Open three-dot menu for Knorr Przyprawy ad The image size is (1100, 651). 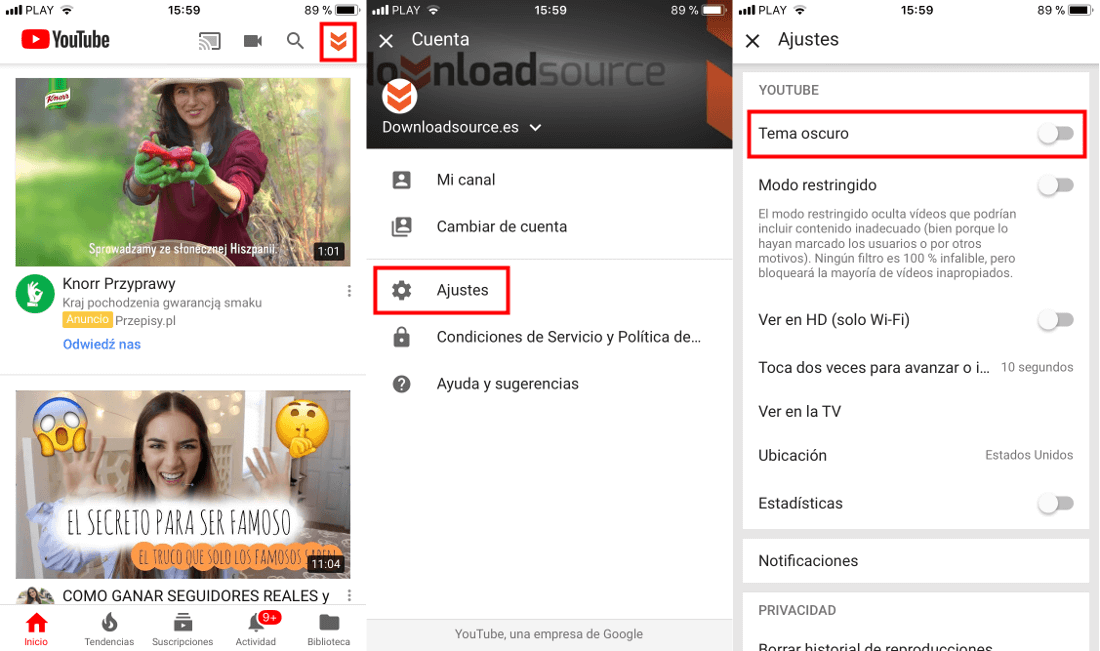coord(349,290)
